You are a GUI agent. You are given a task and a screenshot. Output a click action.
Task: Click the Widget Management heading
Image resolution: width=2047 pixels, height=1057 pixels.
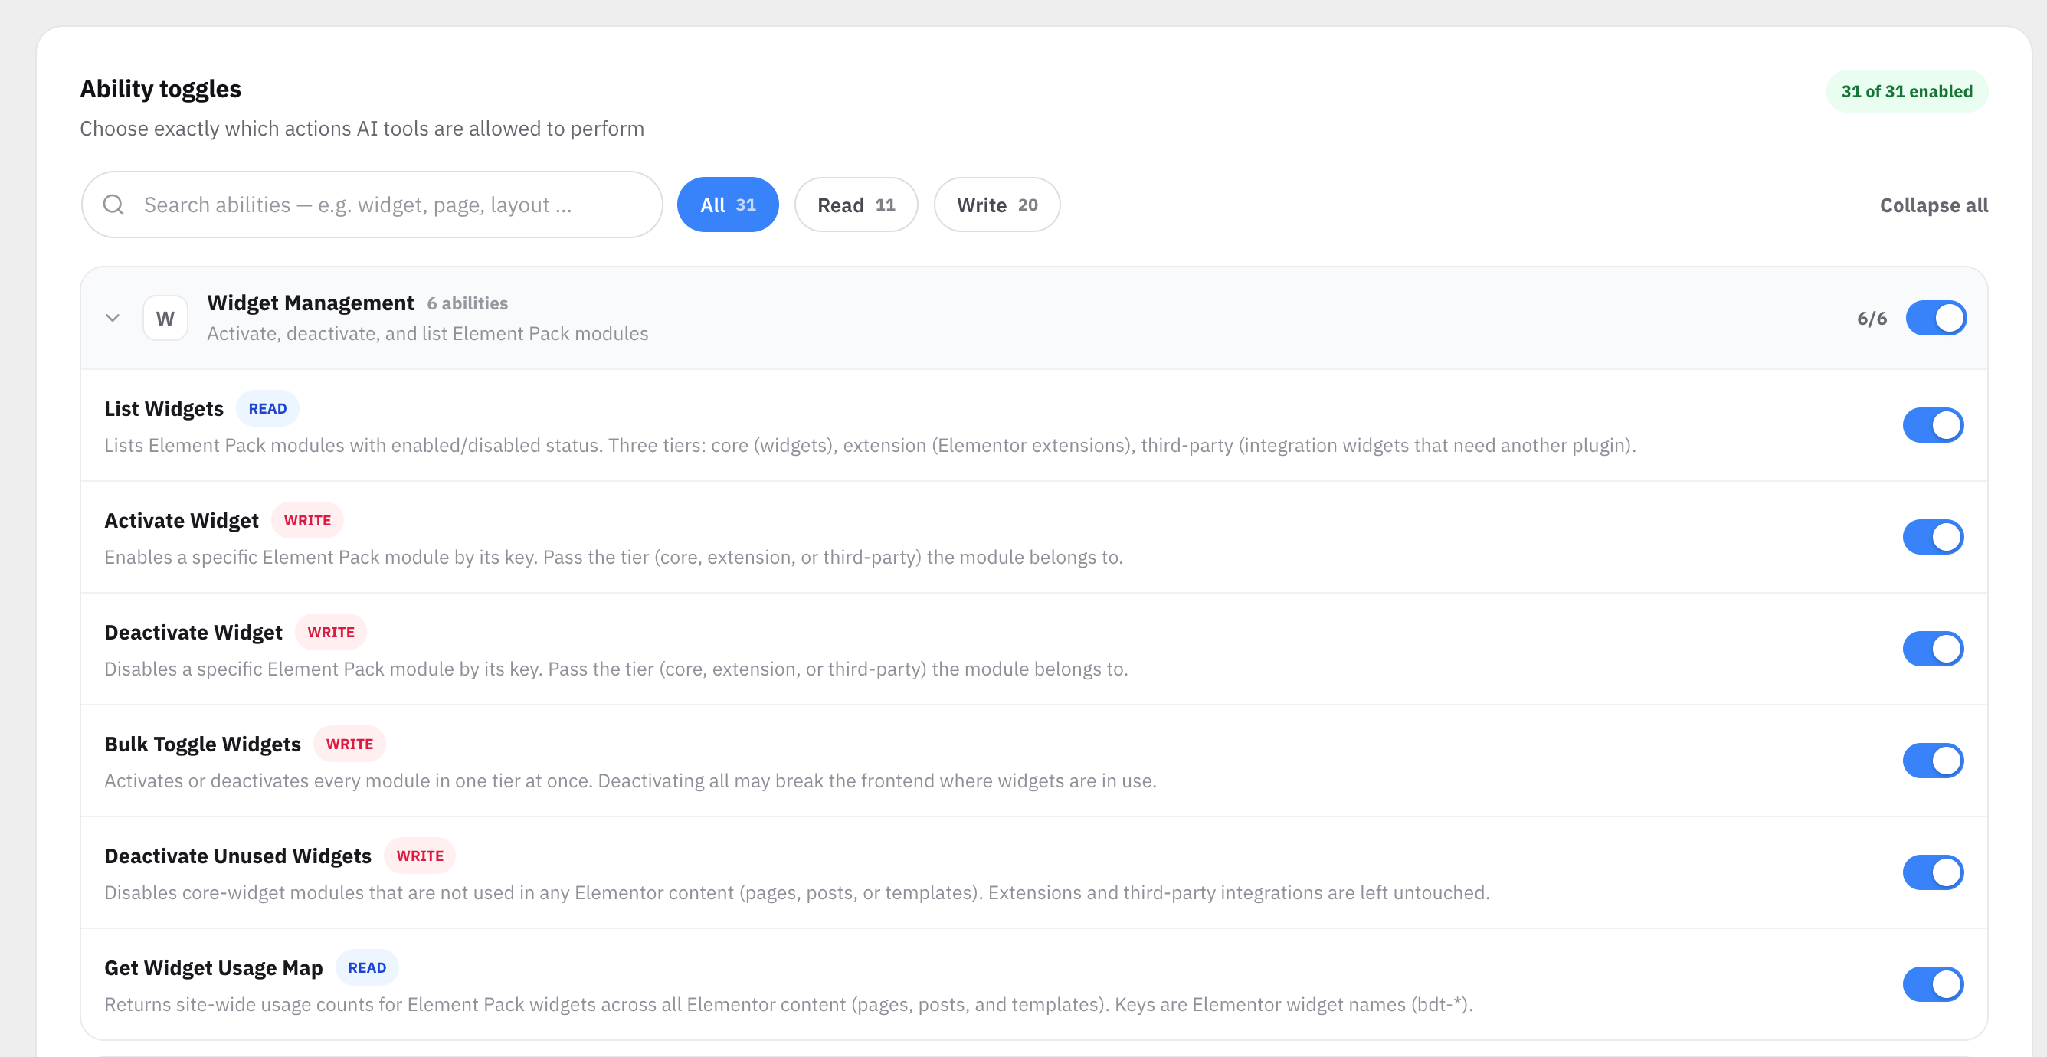[310, 303]
